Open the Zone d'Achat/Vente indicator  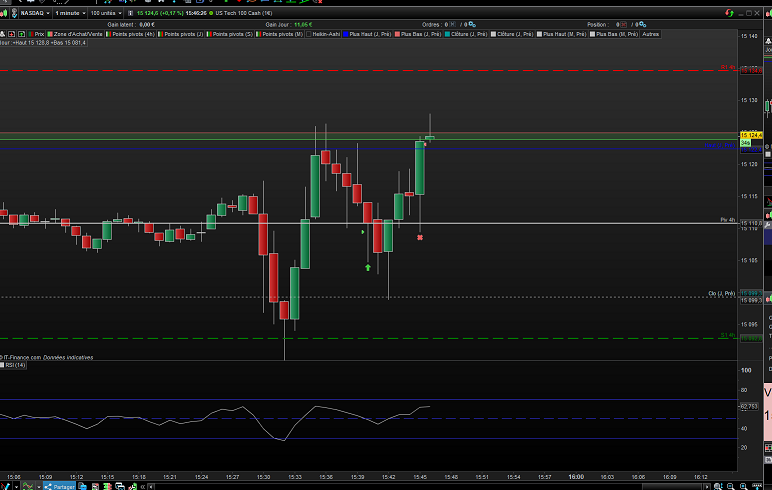[75, 34]
